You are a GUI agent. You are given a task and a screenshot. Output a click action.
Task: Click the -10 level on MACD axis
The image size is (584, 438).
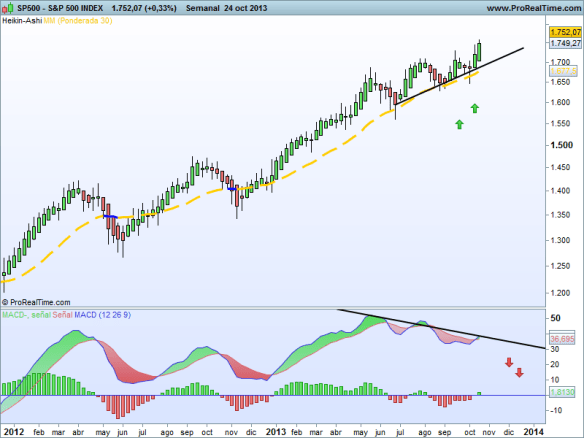coord(556,410)
